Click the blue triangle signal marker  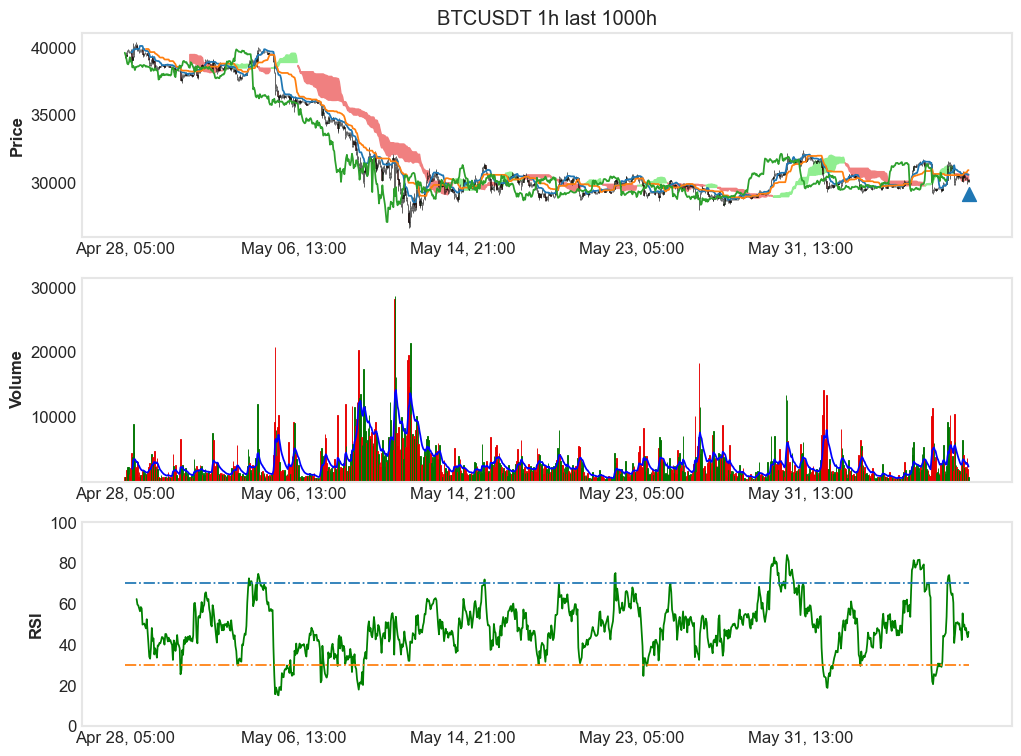point(967,193)
